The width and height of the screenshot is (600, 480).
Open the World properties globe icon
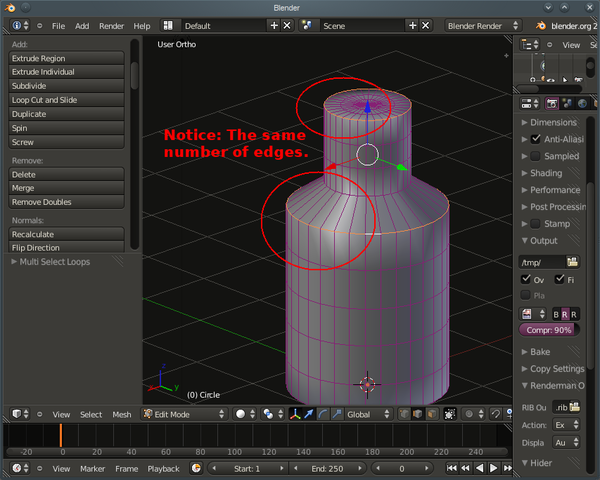click(584, 103)
